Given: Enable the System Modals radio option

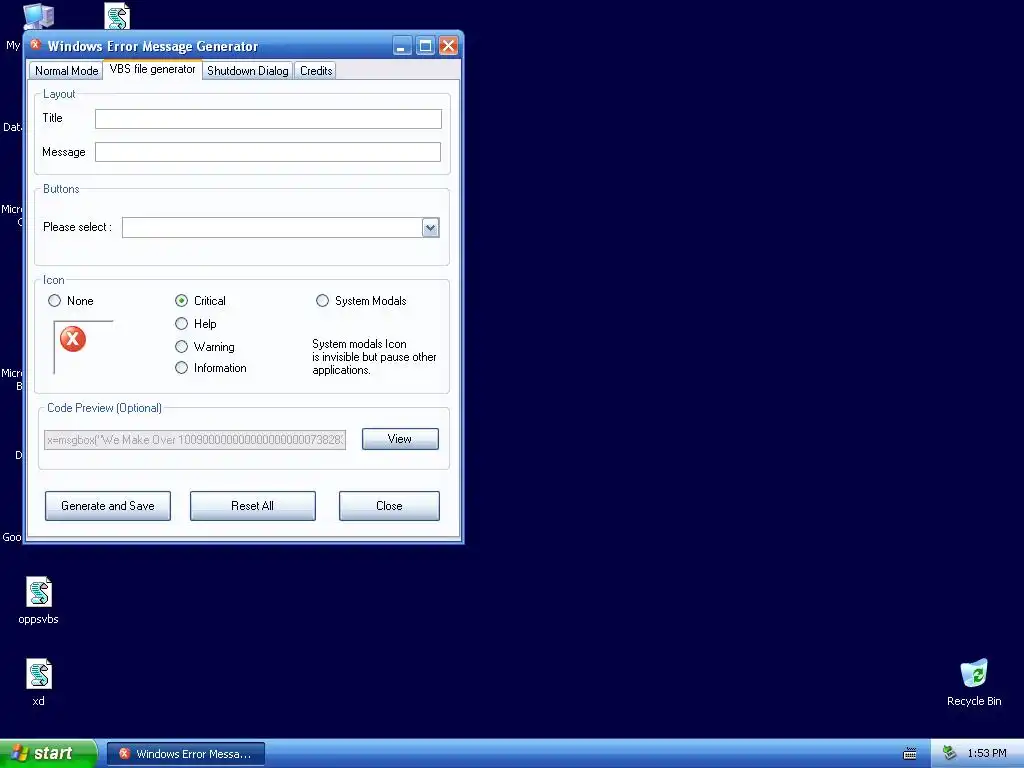Looking at the screenshot, I should (323, 300).
